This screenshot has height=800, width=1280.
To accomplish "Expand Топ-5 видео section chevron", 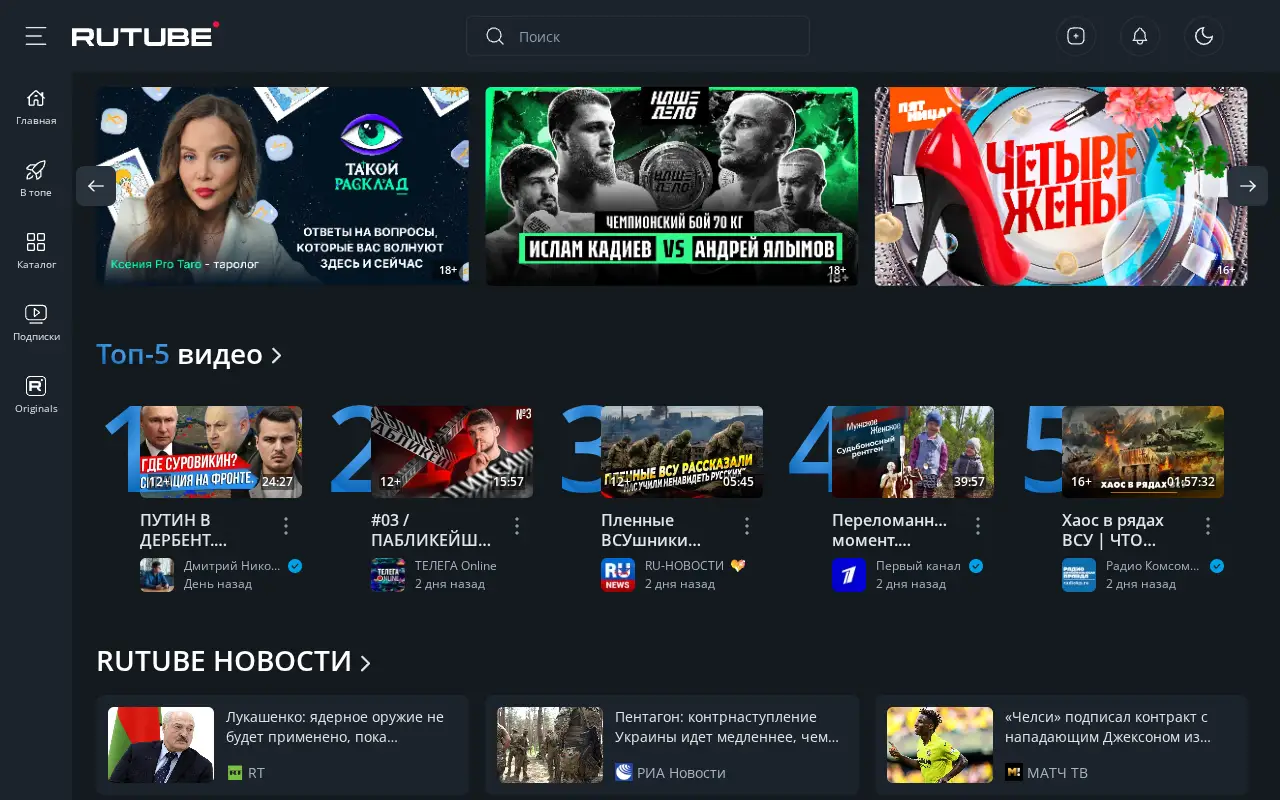I will point(277,356).
